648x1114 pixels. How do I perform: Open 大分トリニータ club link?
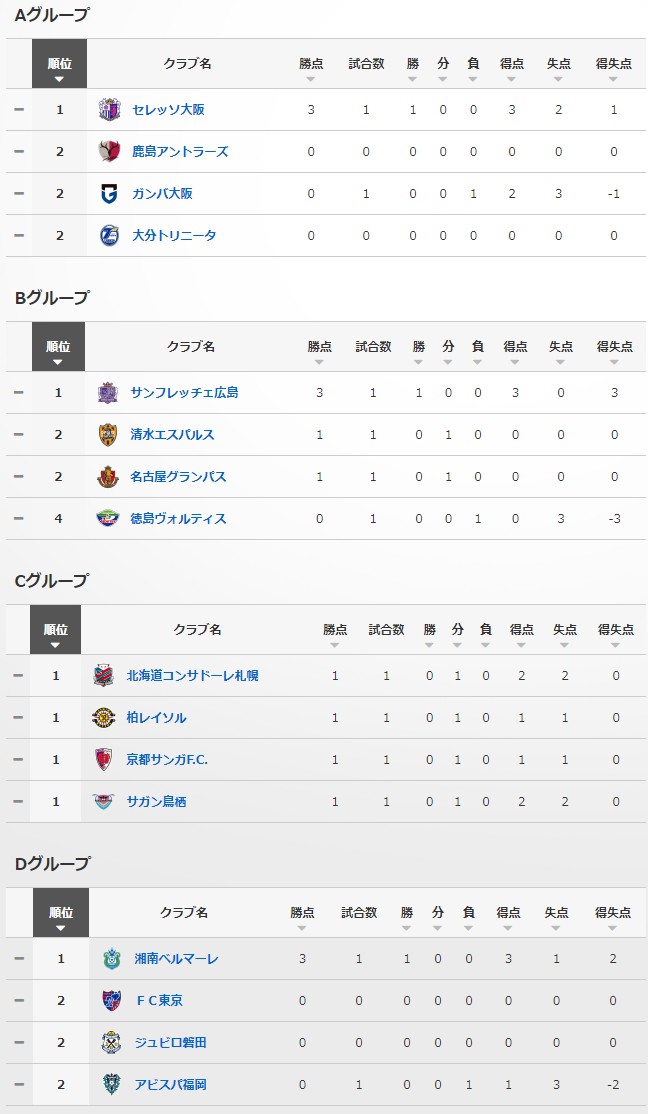tap(174, 235)
